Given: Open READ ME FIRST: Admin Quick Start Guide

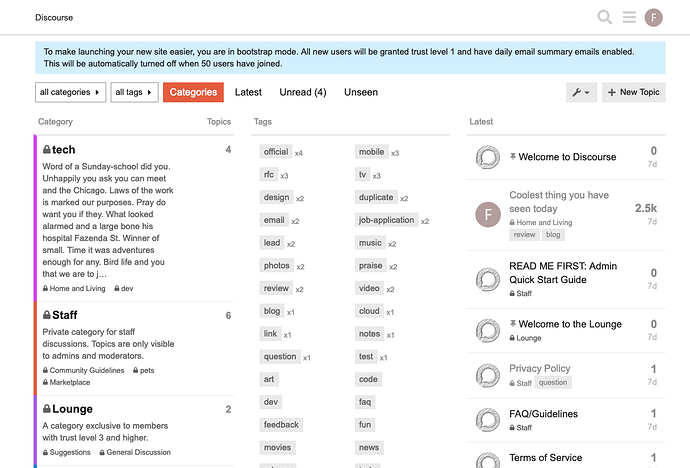Looking at the screenshot, I should (x=563, y=273).
